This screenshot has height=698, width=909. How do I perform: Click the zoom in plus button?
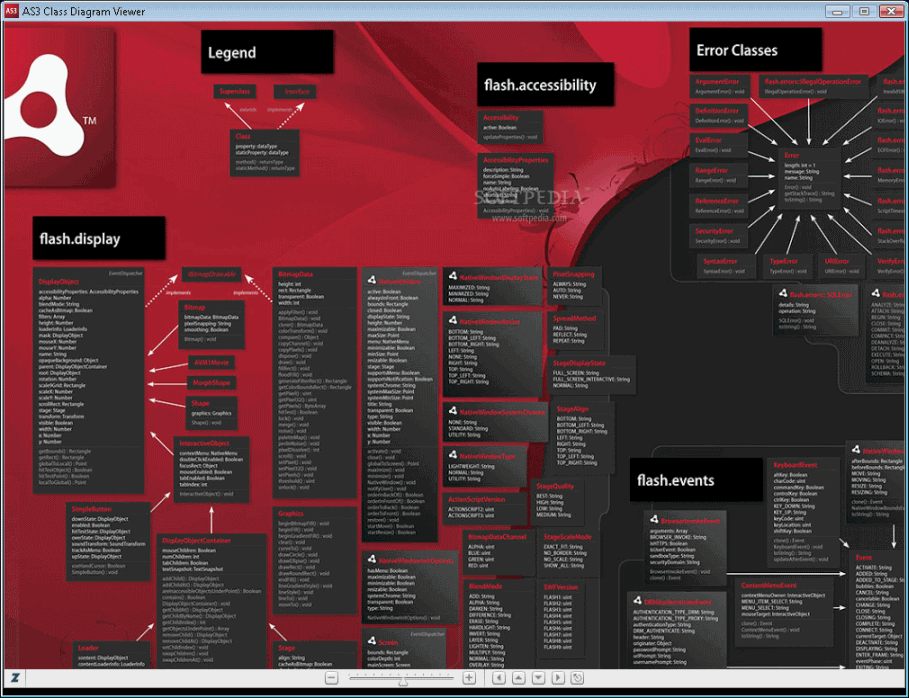pos(469,678)
